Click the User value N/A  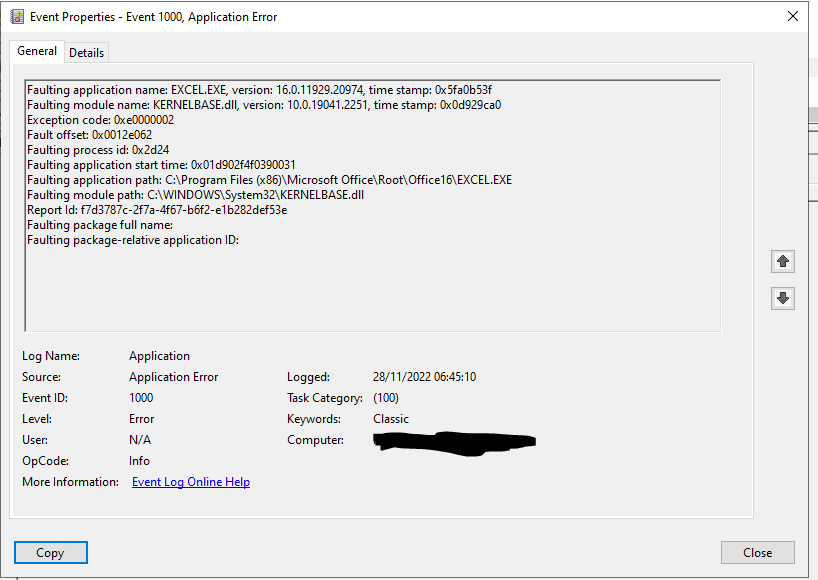(140, 440)
